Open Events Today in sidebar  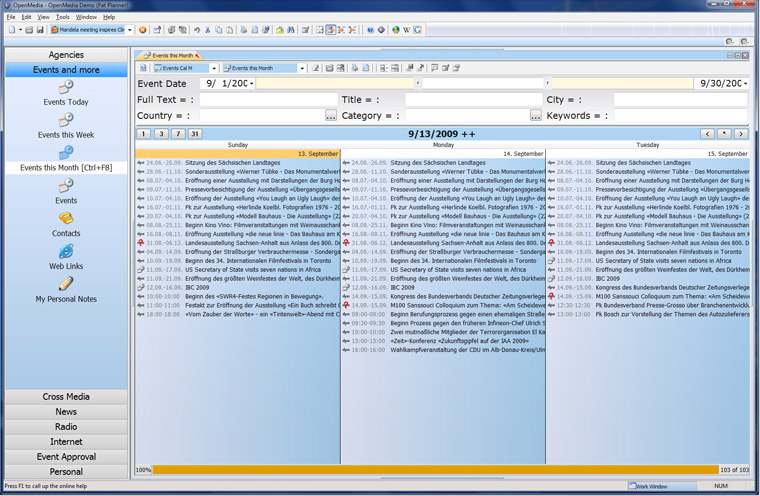click(x=66, y=94)
